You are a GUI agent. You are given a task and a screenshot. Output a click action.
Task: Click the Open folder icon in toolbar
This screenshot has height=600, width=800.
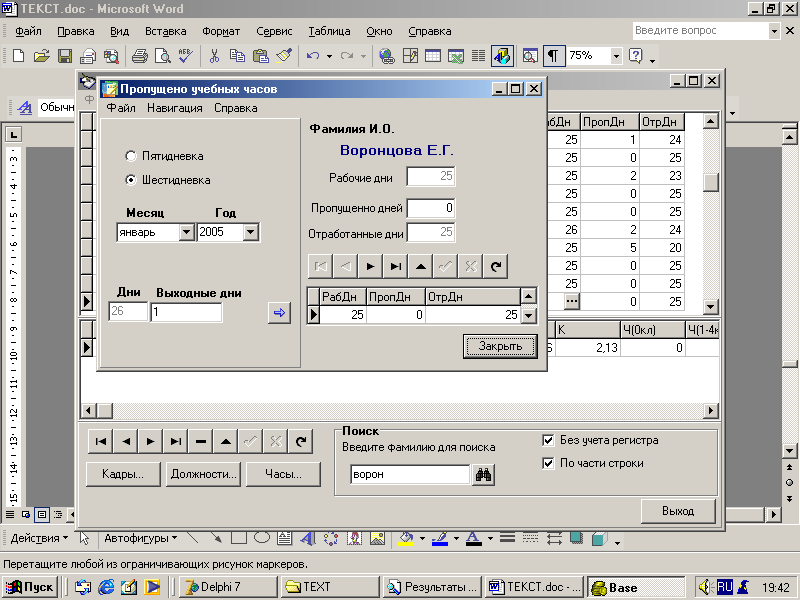click(x=42, y=56)
